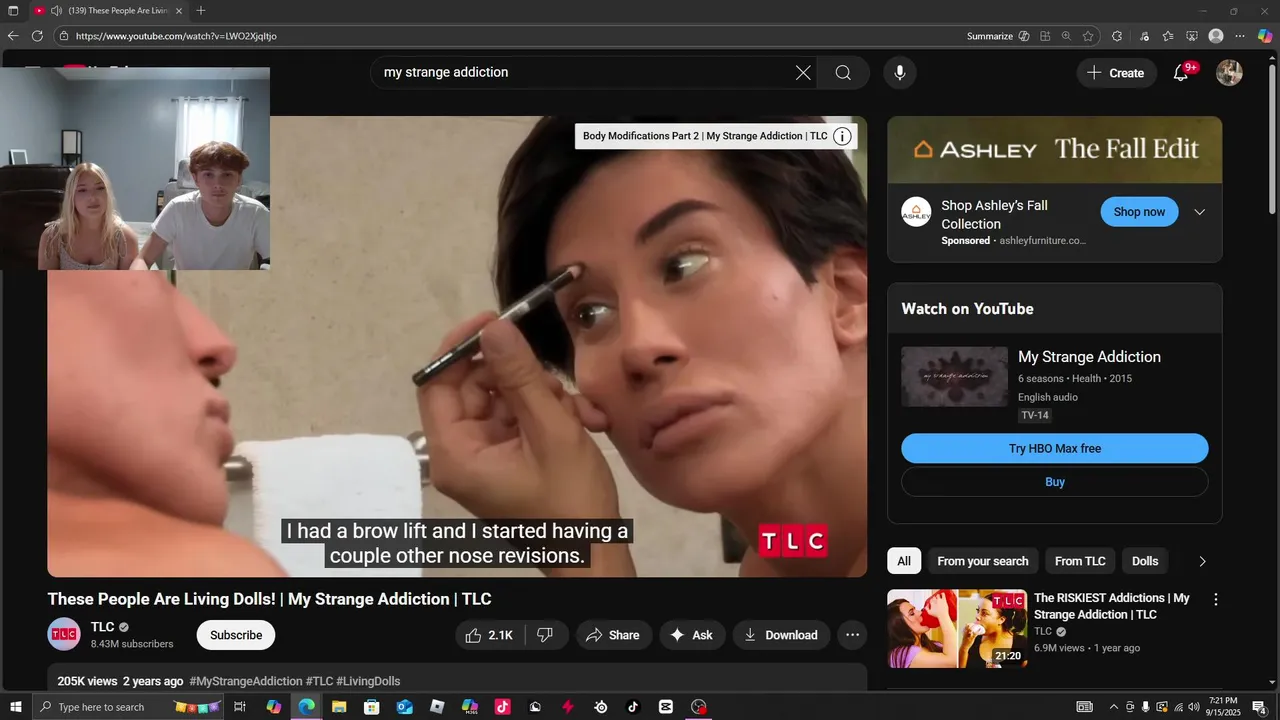
Task: Select the From your search chip
Action: [983, 561]
